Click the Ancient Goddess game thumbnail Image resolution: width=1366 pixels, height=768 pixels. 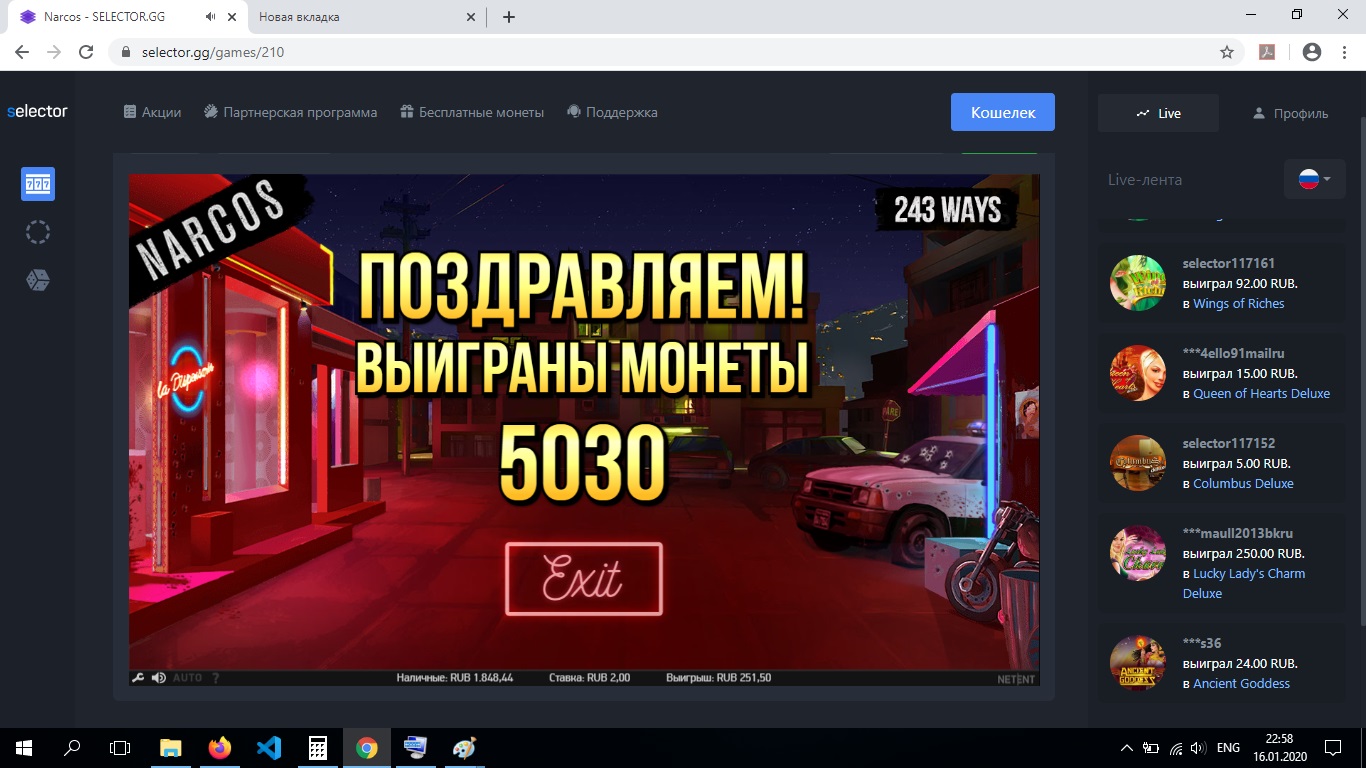[1138, 663]
